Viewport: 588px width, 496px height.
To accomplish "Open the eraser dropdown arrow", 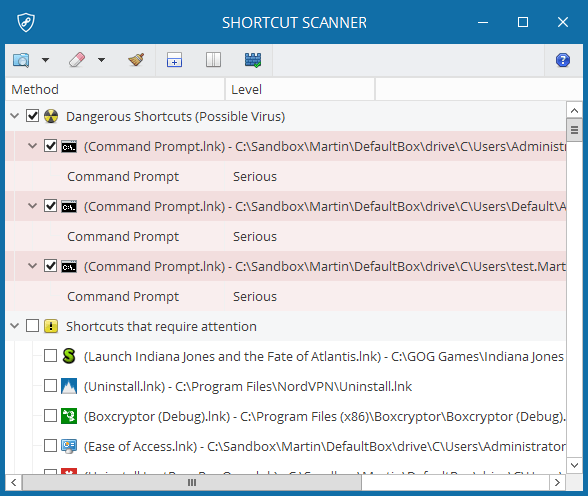I will pyautogui.click(x=101, y=60).
